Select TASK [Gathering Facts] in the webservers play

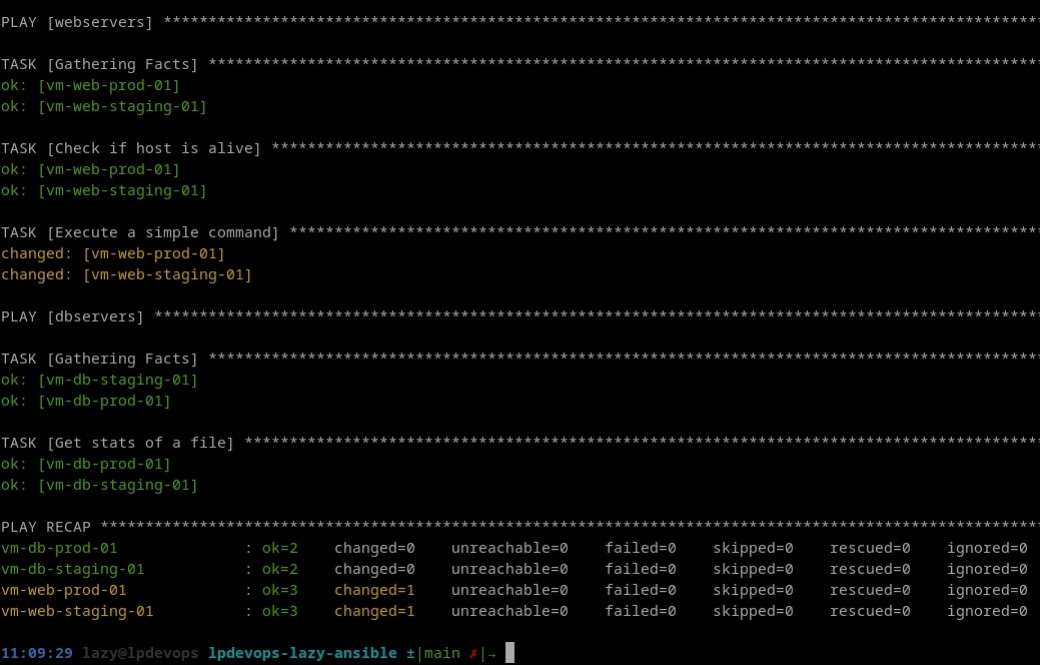[x=520, y=64]
